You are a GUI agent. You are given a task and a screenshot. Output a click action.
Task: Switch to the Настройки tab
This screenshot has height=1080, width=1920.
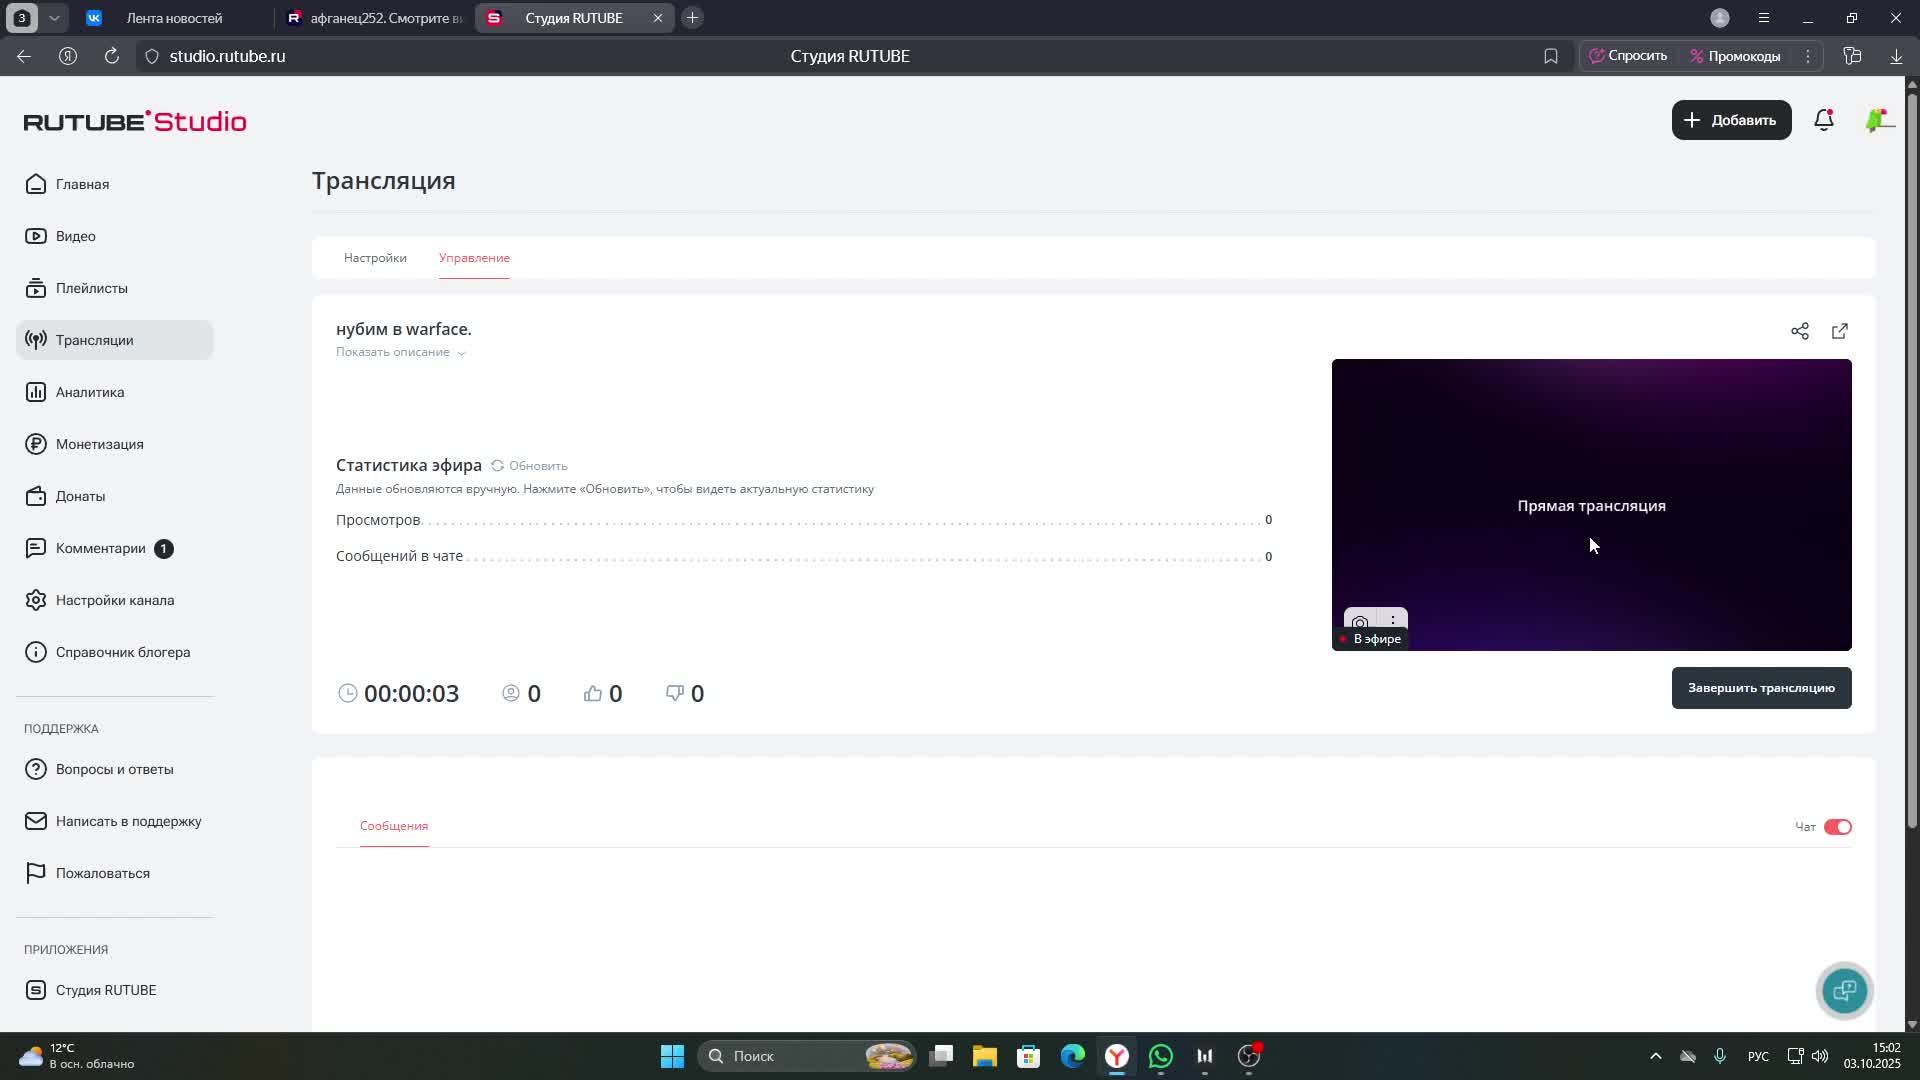click(x=375, y=258)
